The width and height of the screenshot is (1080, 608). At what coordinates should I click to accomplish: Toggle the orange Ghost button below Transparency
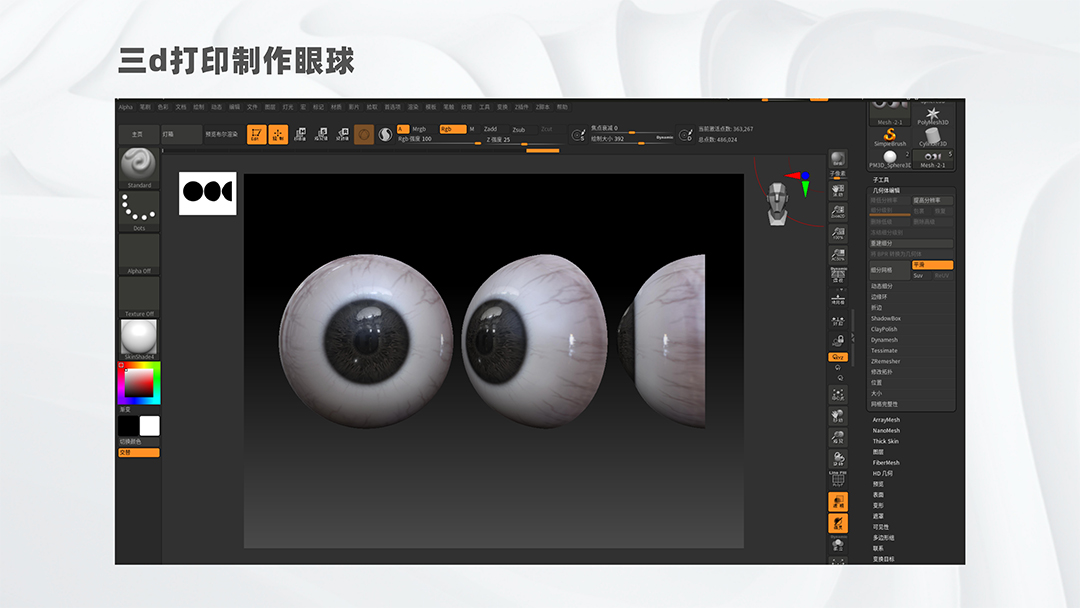click(x=838, y=524)
